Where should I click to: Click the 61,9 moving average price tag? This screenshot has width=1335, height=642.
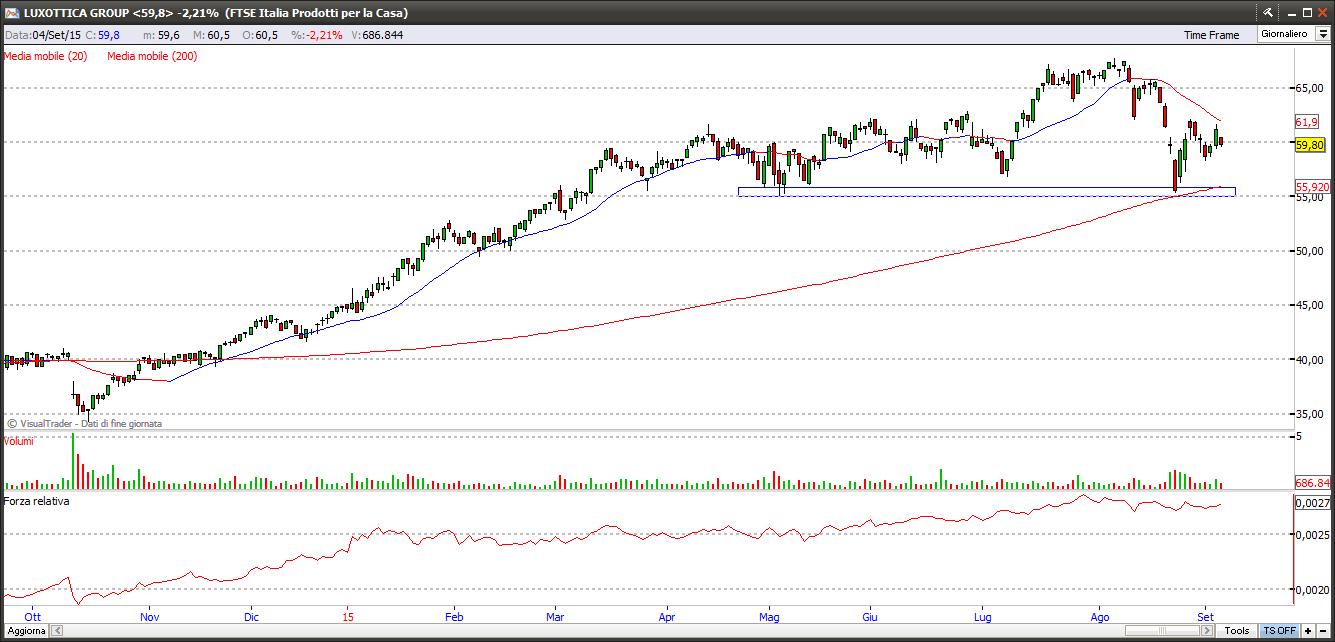[x=1306, y=121]
